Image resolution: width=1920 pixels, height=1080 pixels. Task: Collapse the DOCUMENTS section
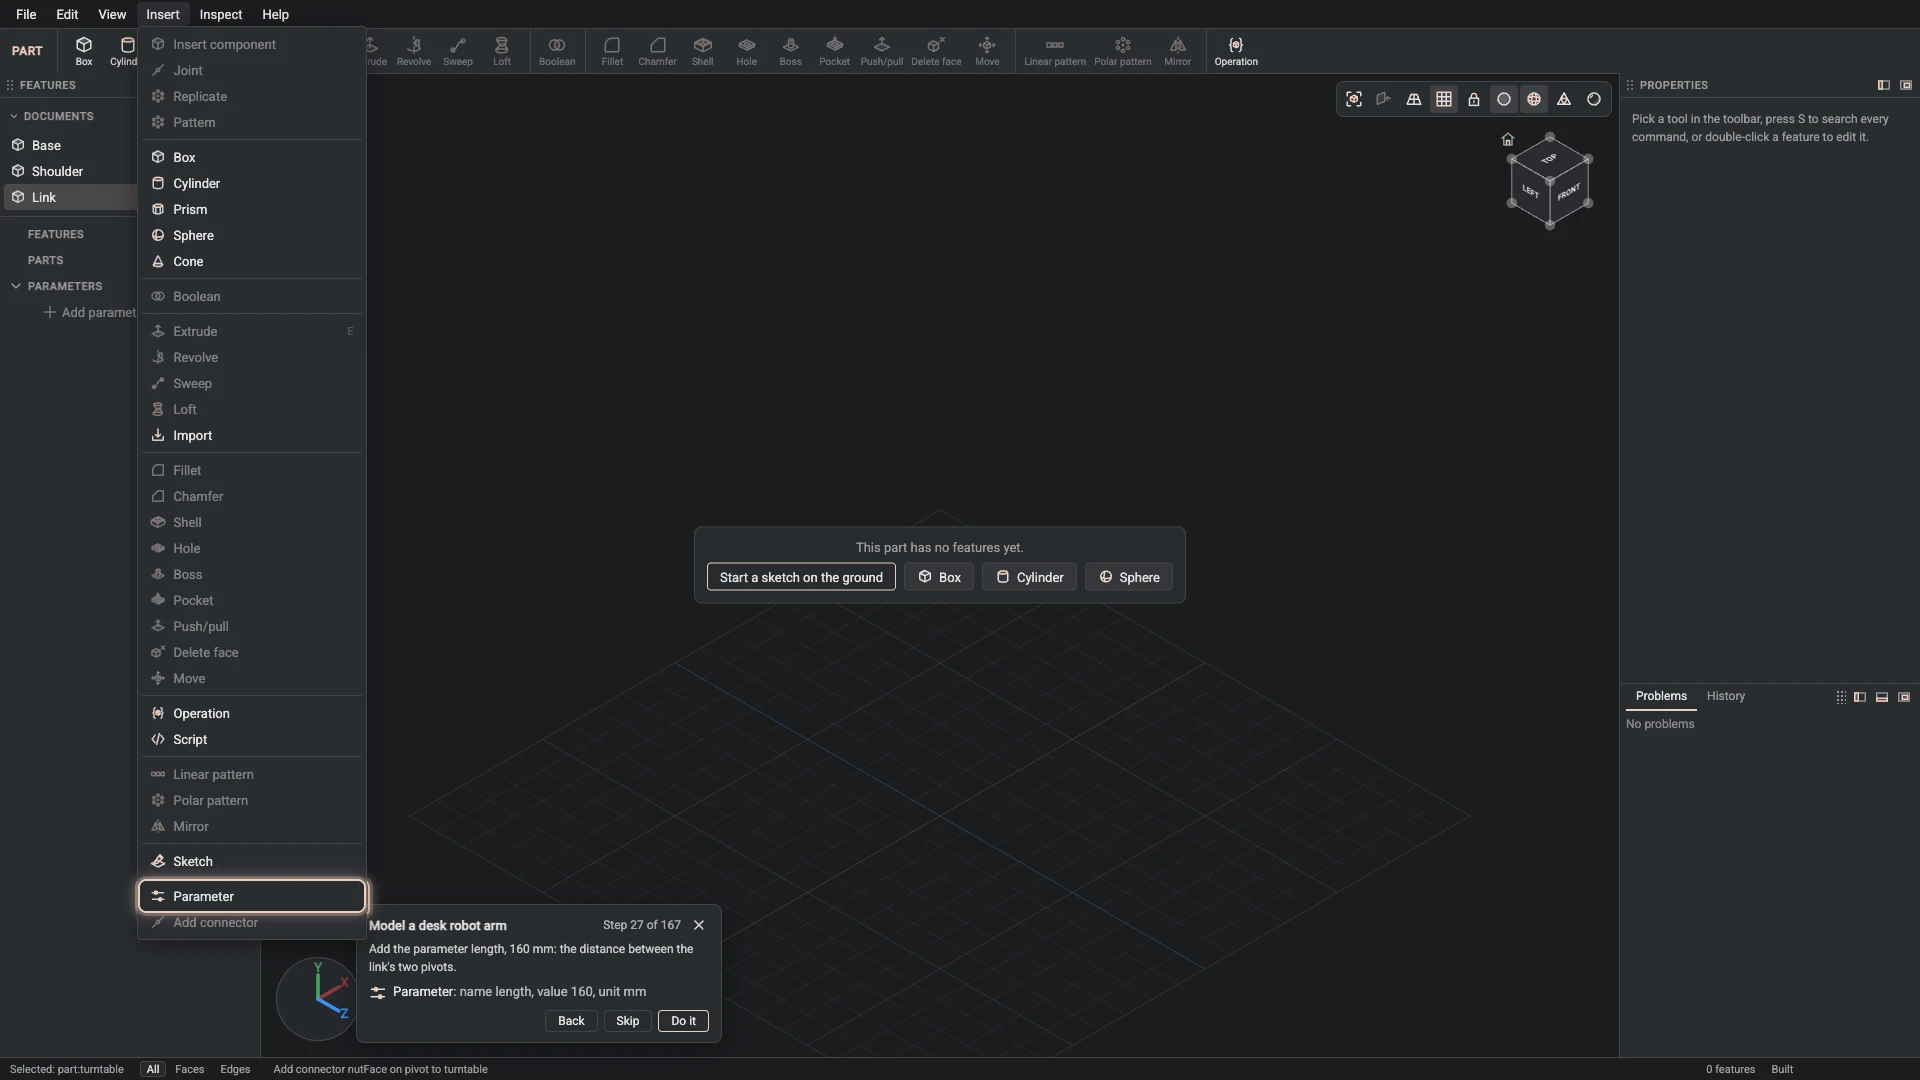point(14,116)
